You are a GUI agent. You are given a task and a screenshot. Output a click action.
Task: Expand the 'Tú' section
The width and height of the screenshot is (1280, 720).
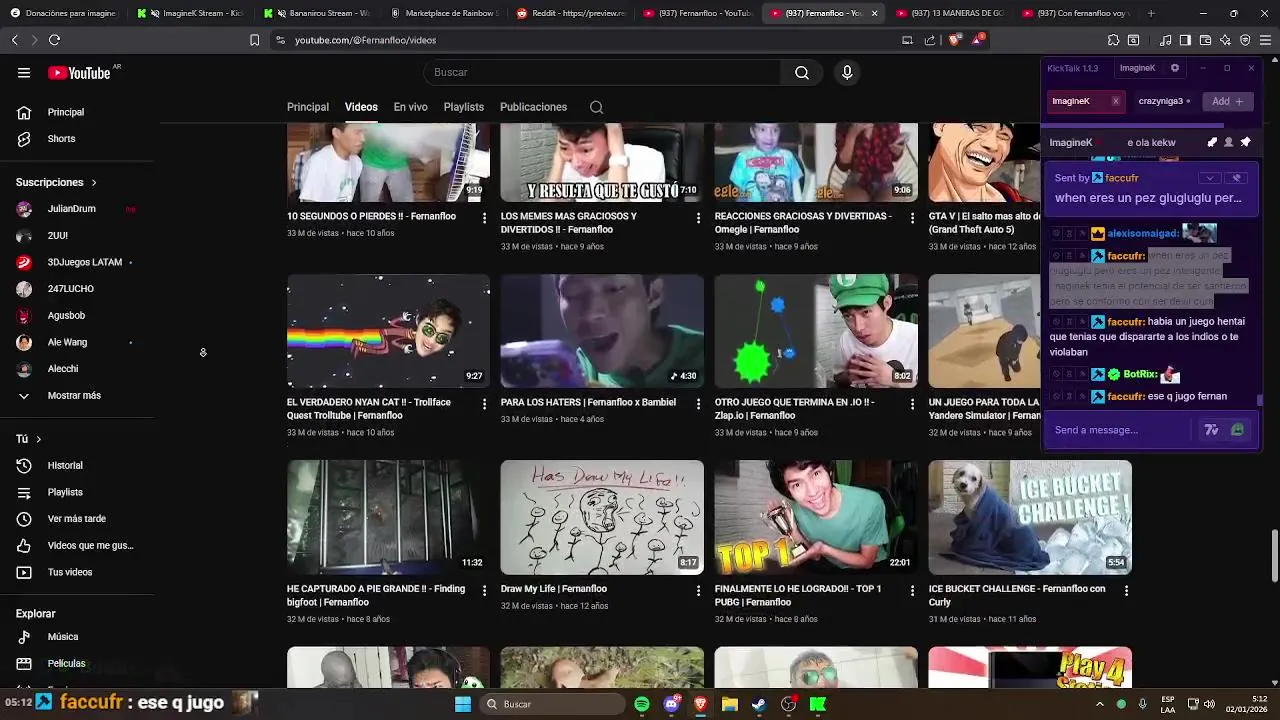coord(29,439)
